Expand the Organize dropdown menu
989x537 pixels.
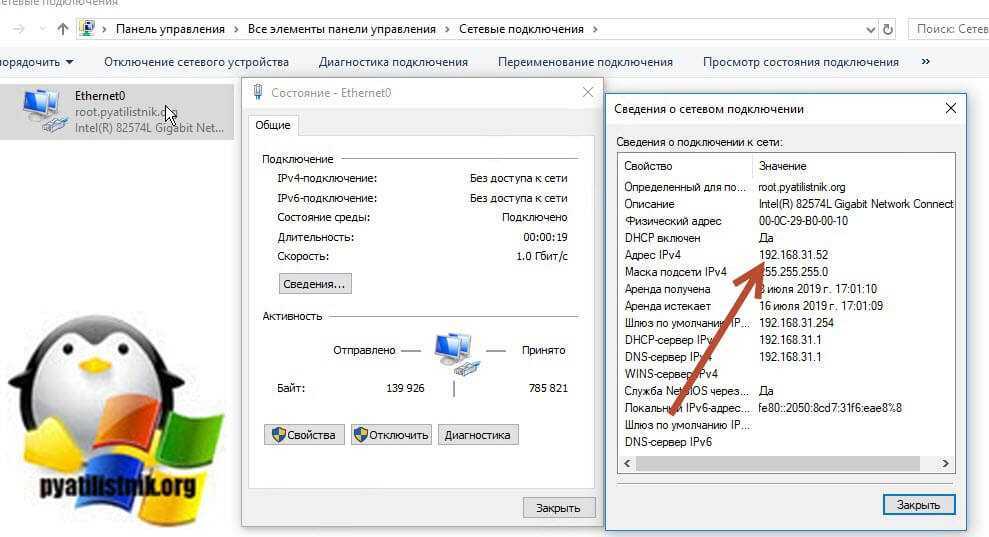pyautogui.click(x=37, y=62)
